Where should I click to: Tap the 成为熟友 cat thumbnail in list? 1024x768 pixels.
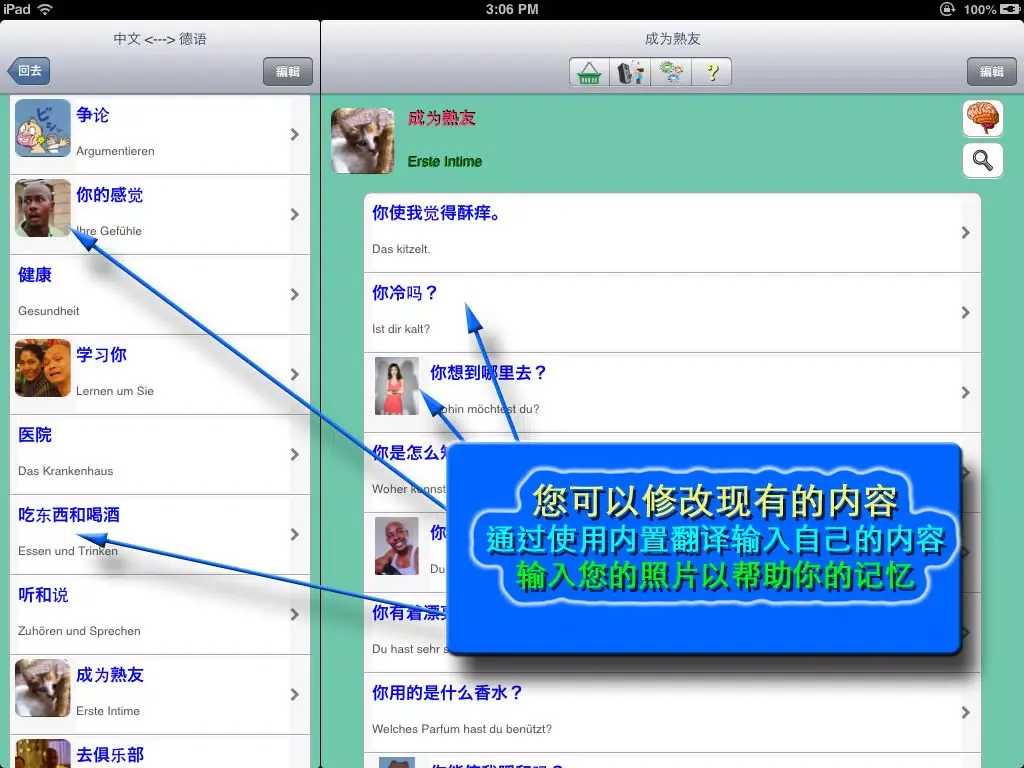pyautogui.click(x=42, y=688)
